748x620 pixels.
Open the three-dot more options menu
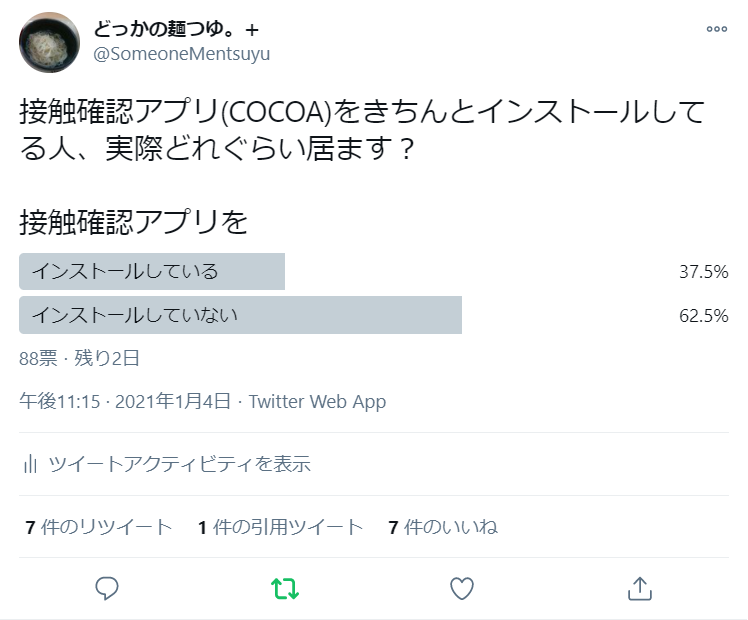coord(716,29)
